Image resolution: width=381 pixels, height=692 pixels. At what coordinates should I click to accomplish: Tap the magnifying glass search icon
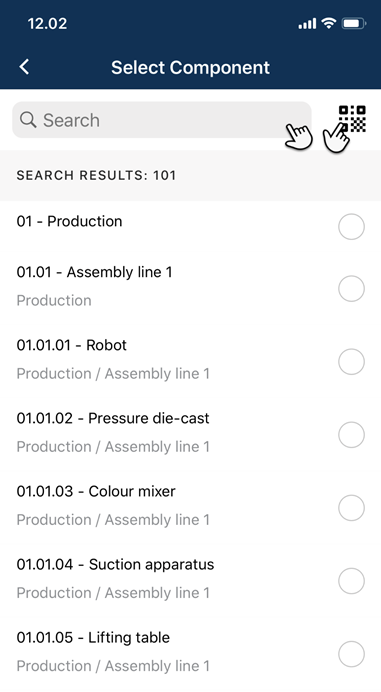[28, 120]
